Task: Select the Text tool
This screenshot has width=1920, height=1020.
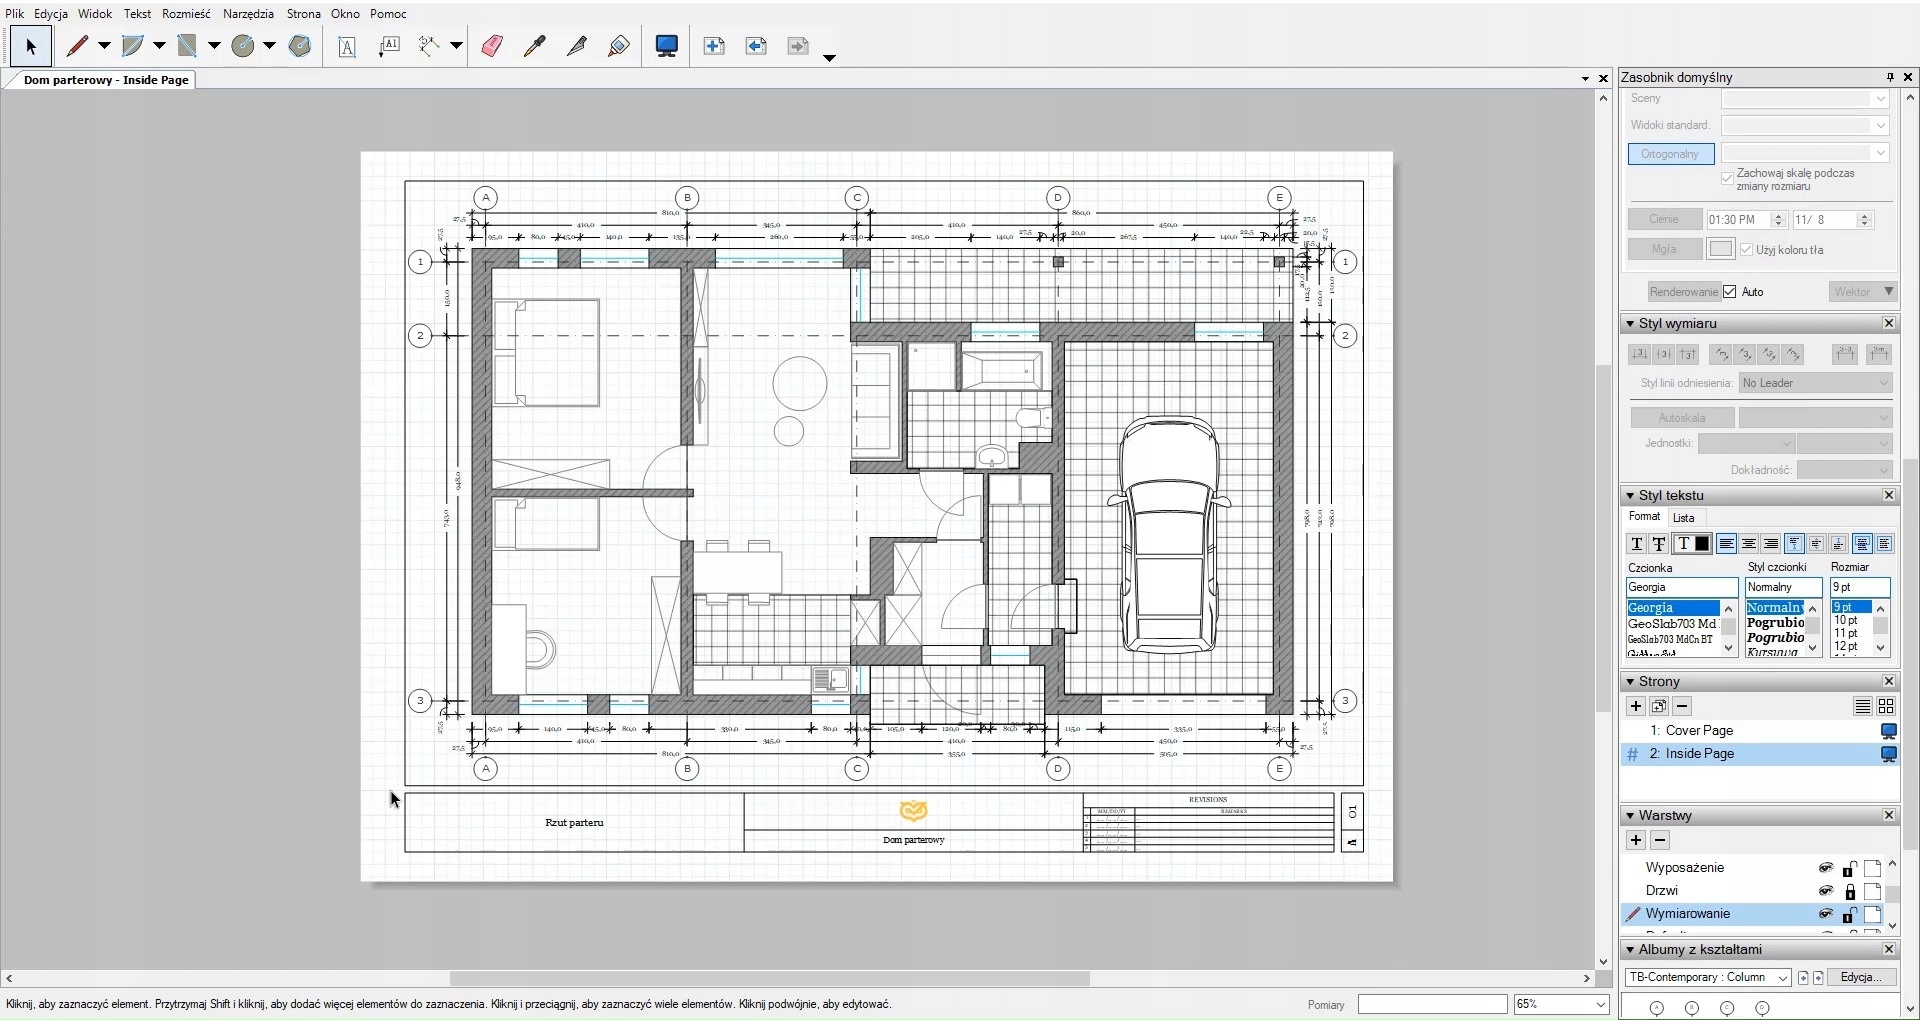Action: pyautogui.click(x=347, y=47)
